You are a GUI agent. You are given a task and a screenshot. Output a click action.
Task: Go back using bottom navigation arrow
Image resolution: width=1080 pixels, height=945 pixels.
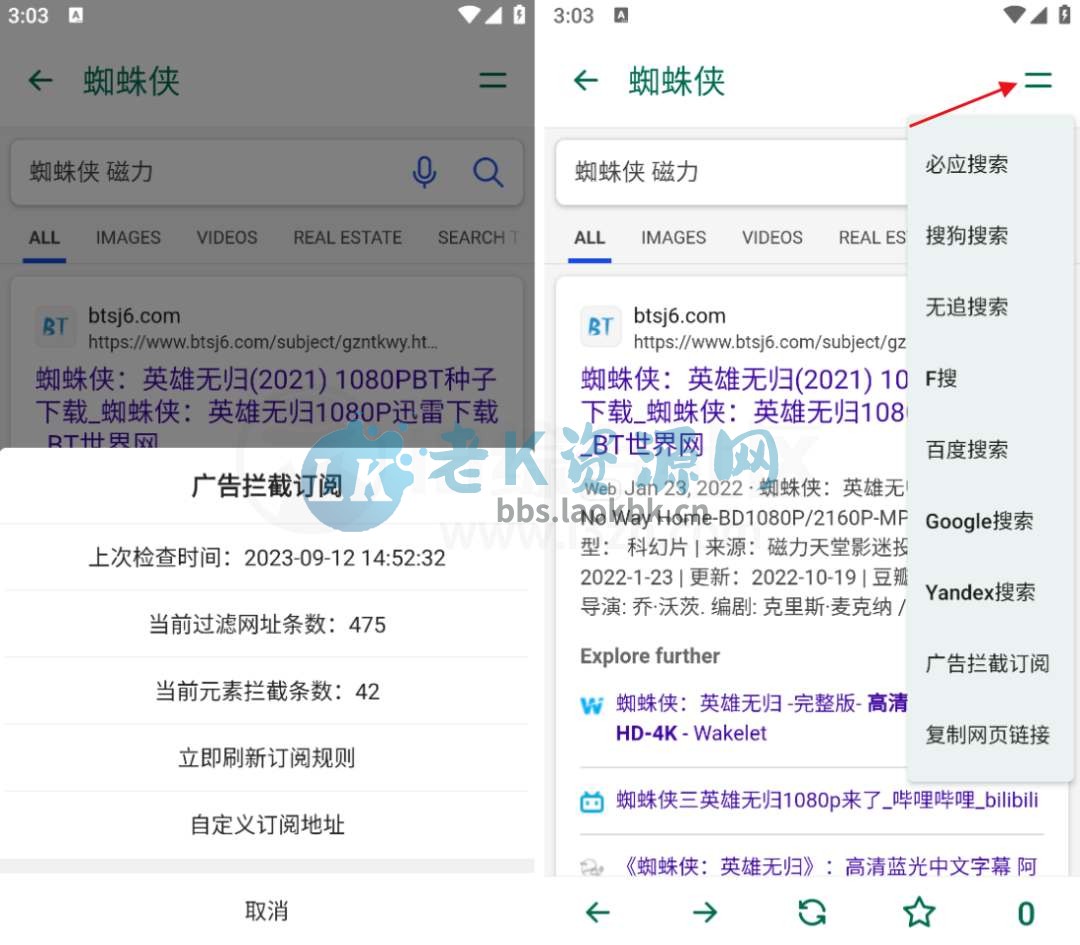pos(597,913)
